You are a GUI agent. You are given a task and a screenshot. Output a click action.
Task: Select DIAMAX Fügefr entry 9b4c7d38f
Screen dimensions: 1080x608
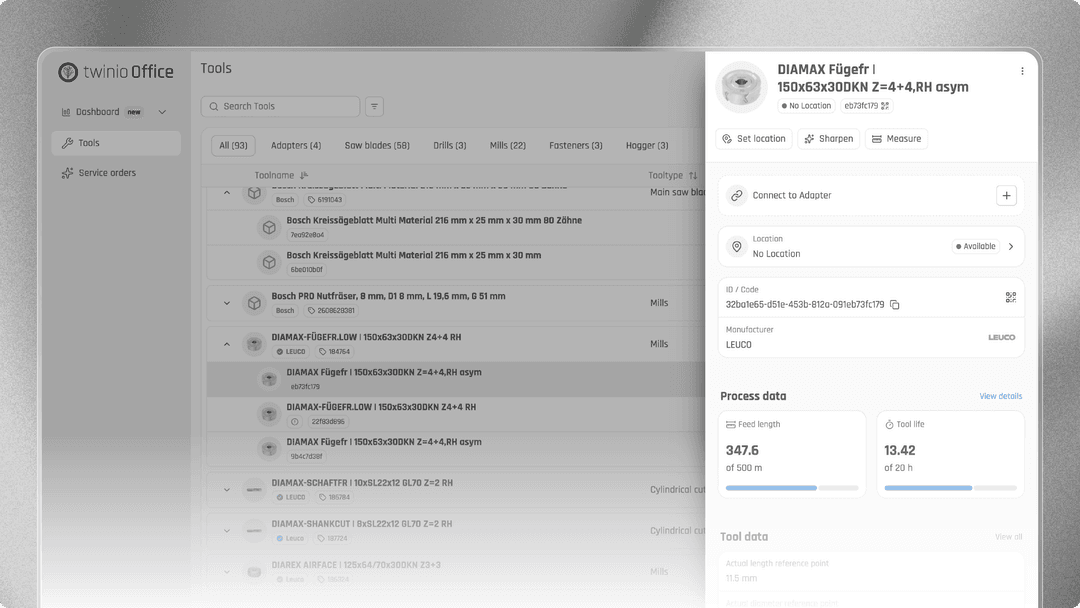tap(455, 449)
